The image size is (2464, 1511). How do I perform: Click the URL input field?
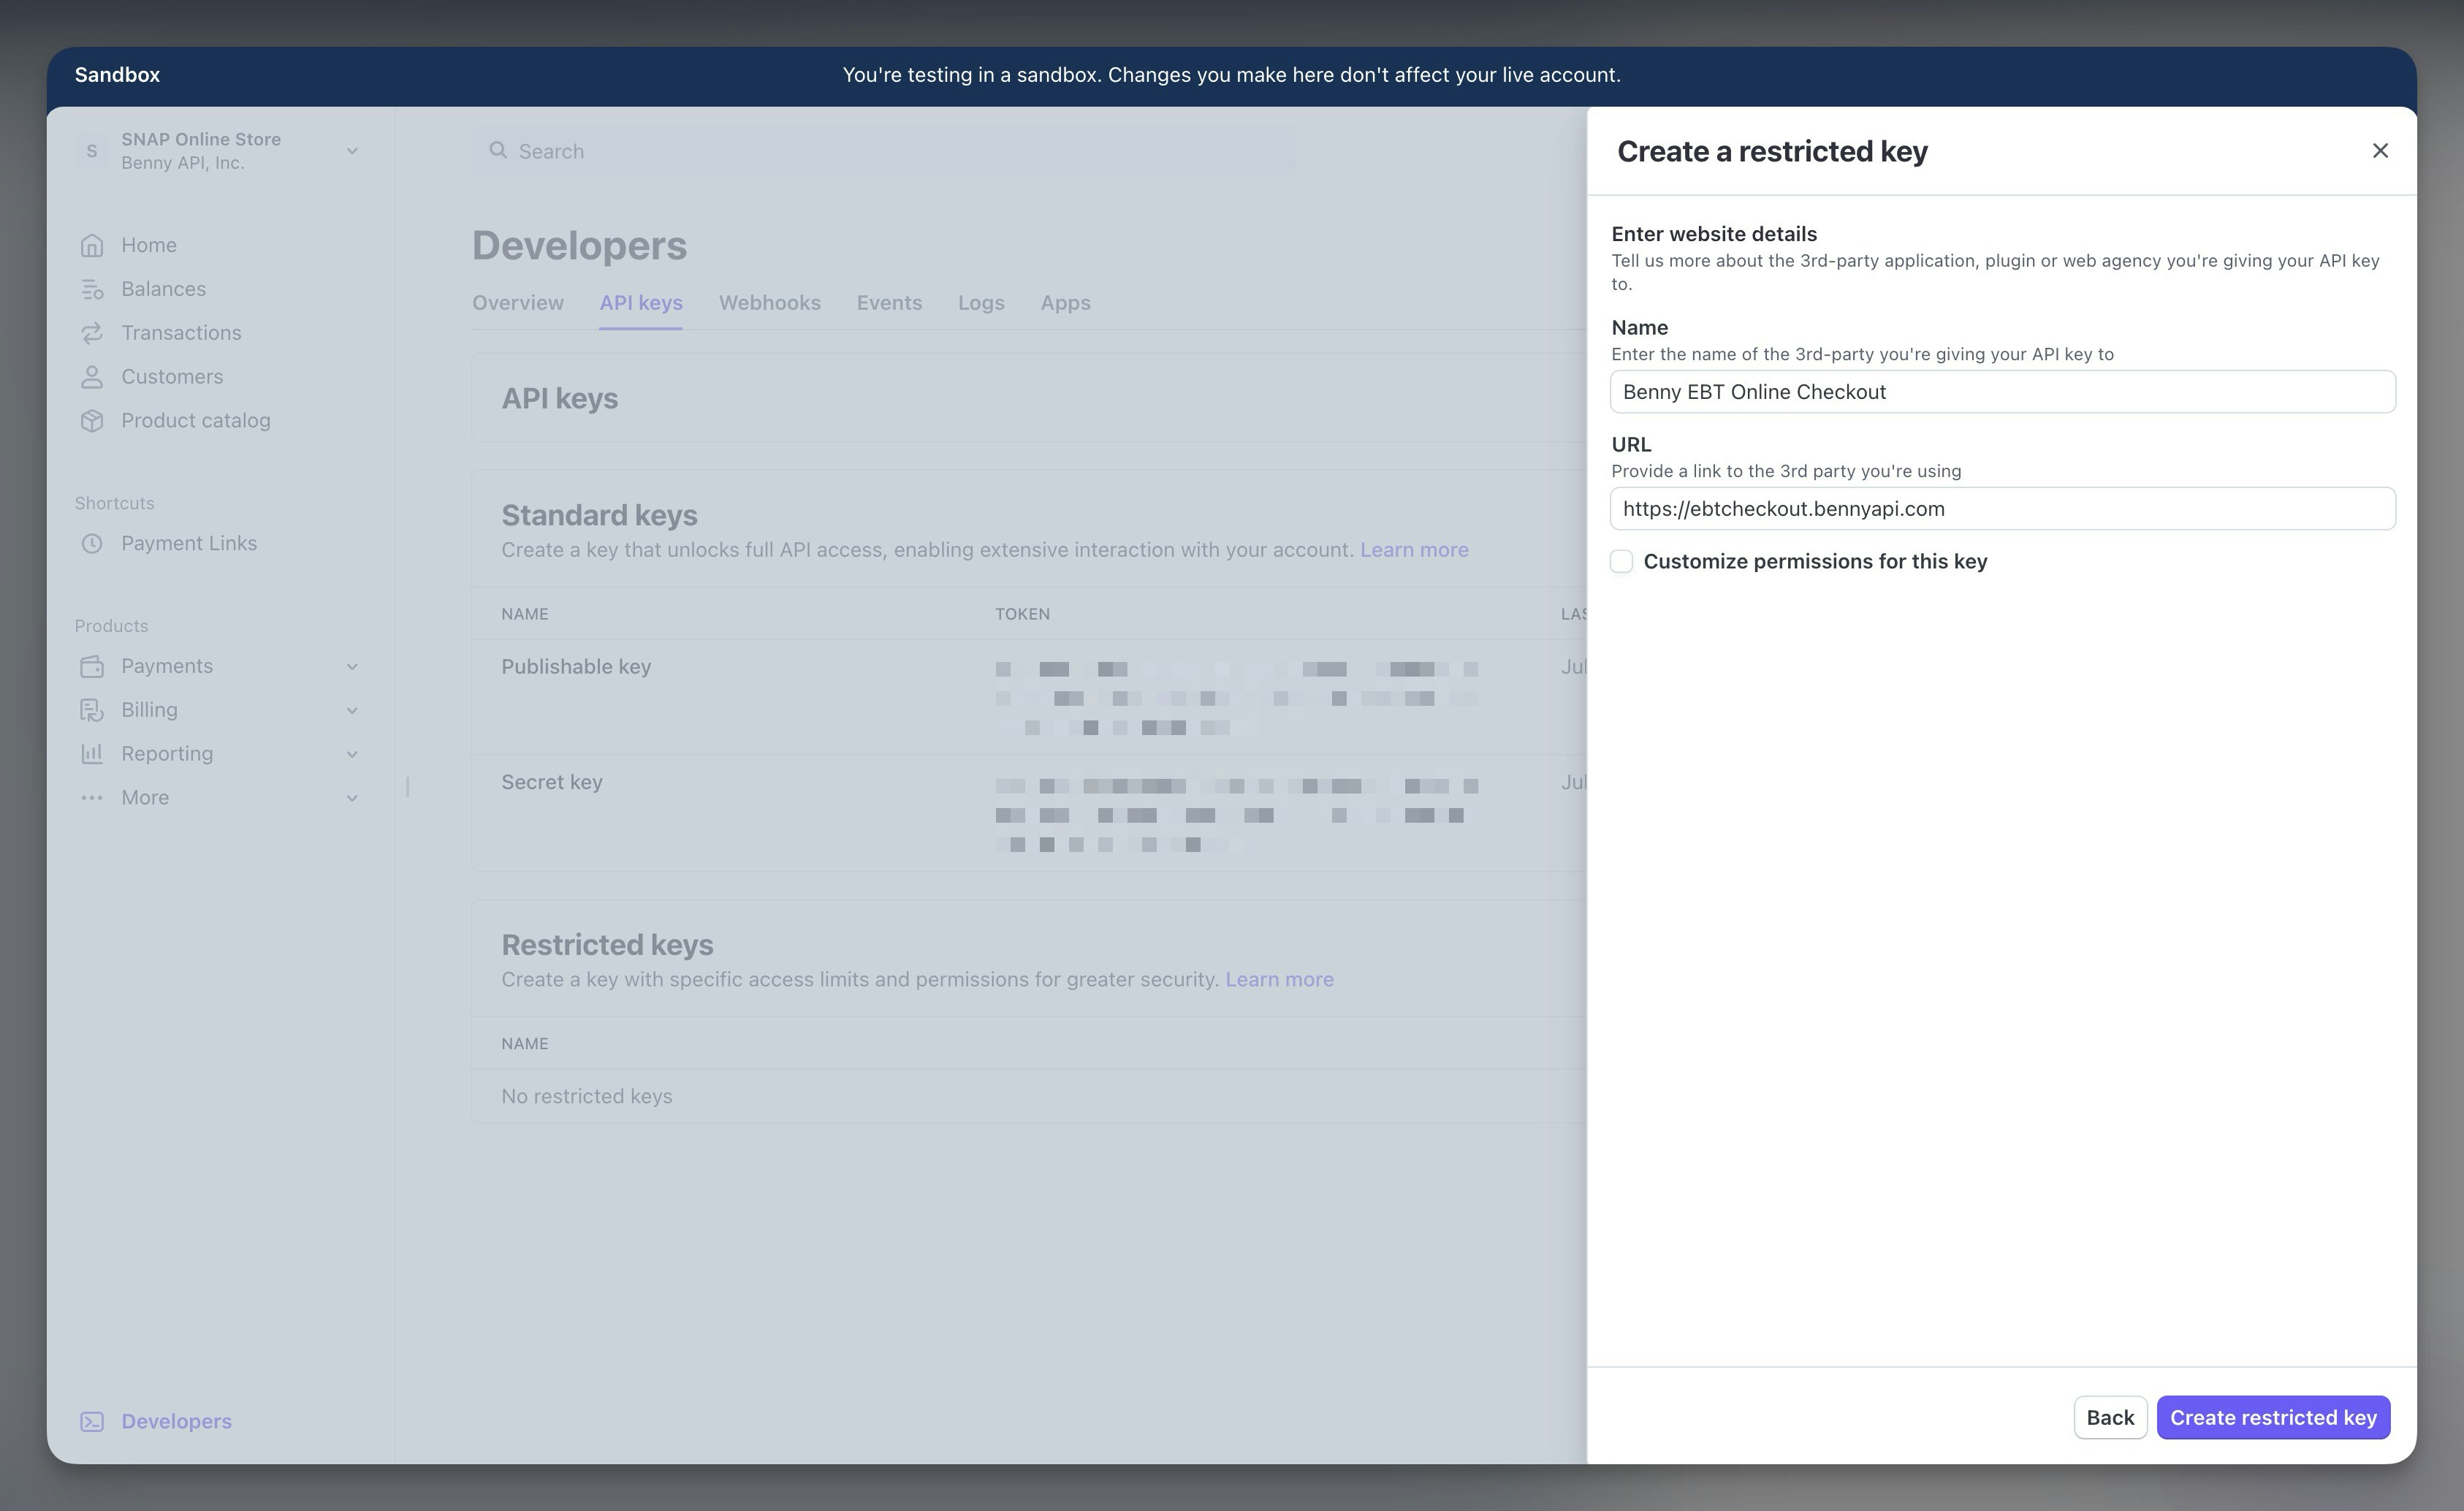(2002, 509)
